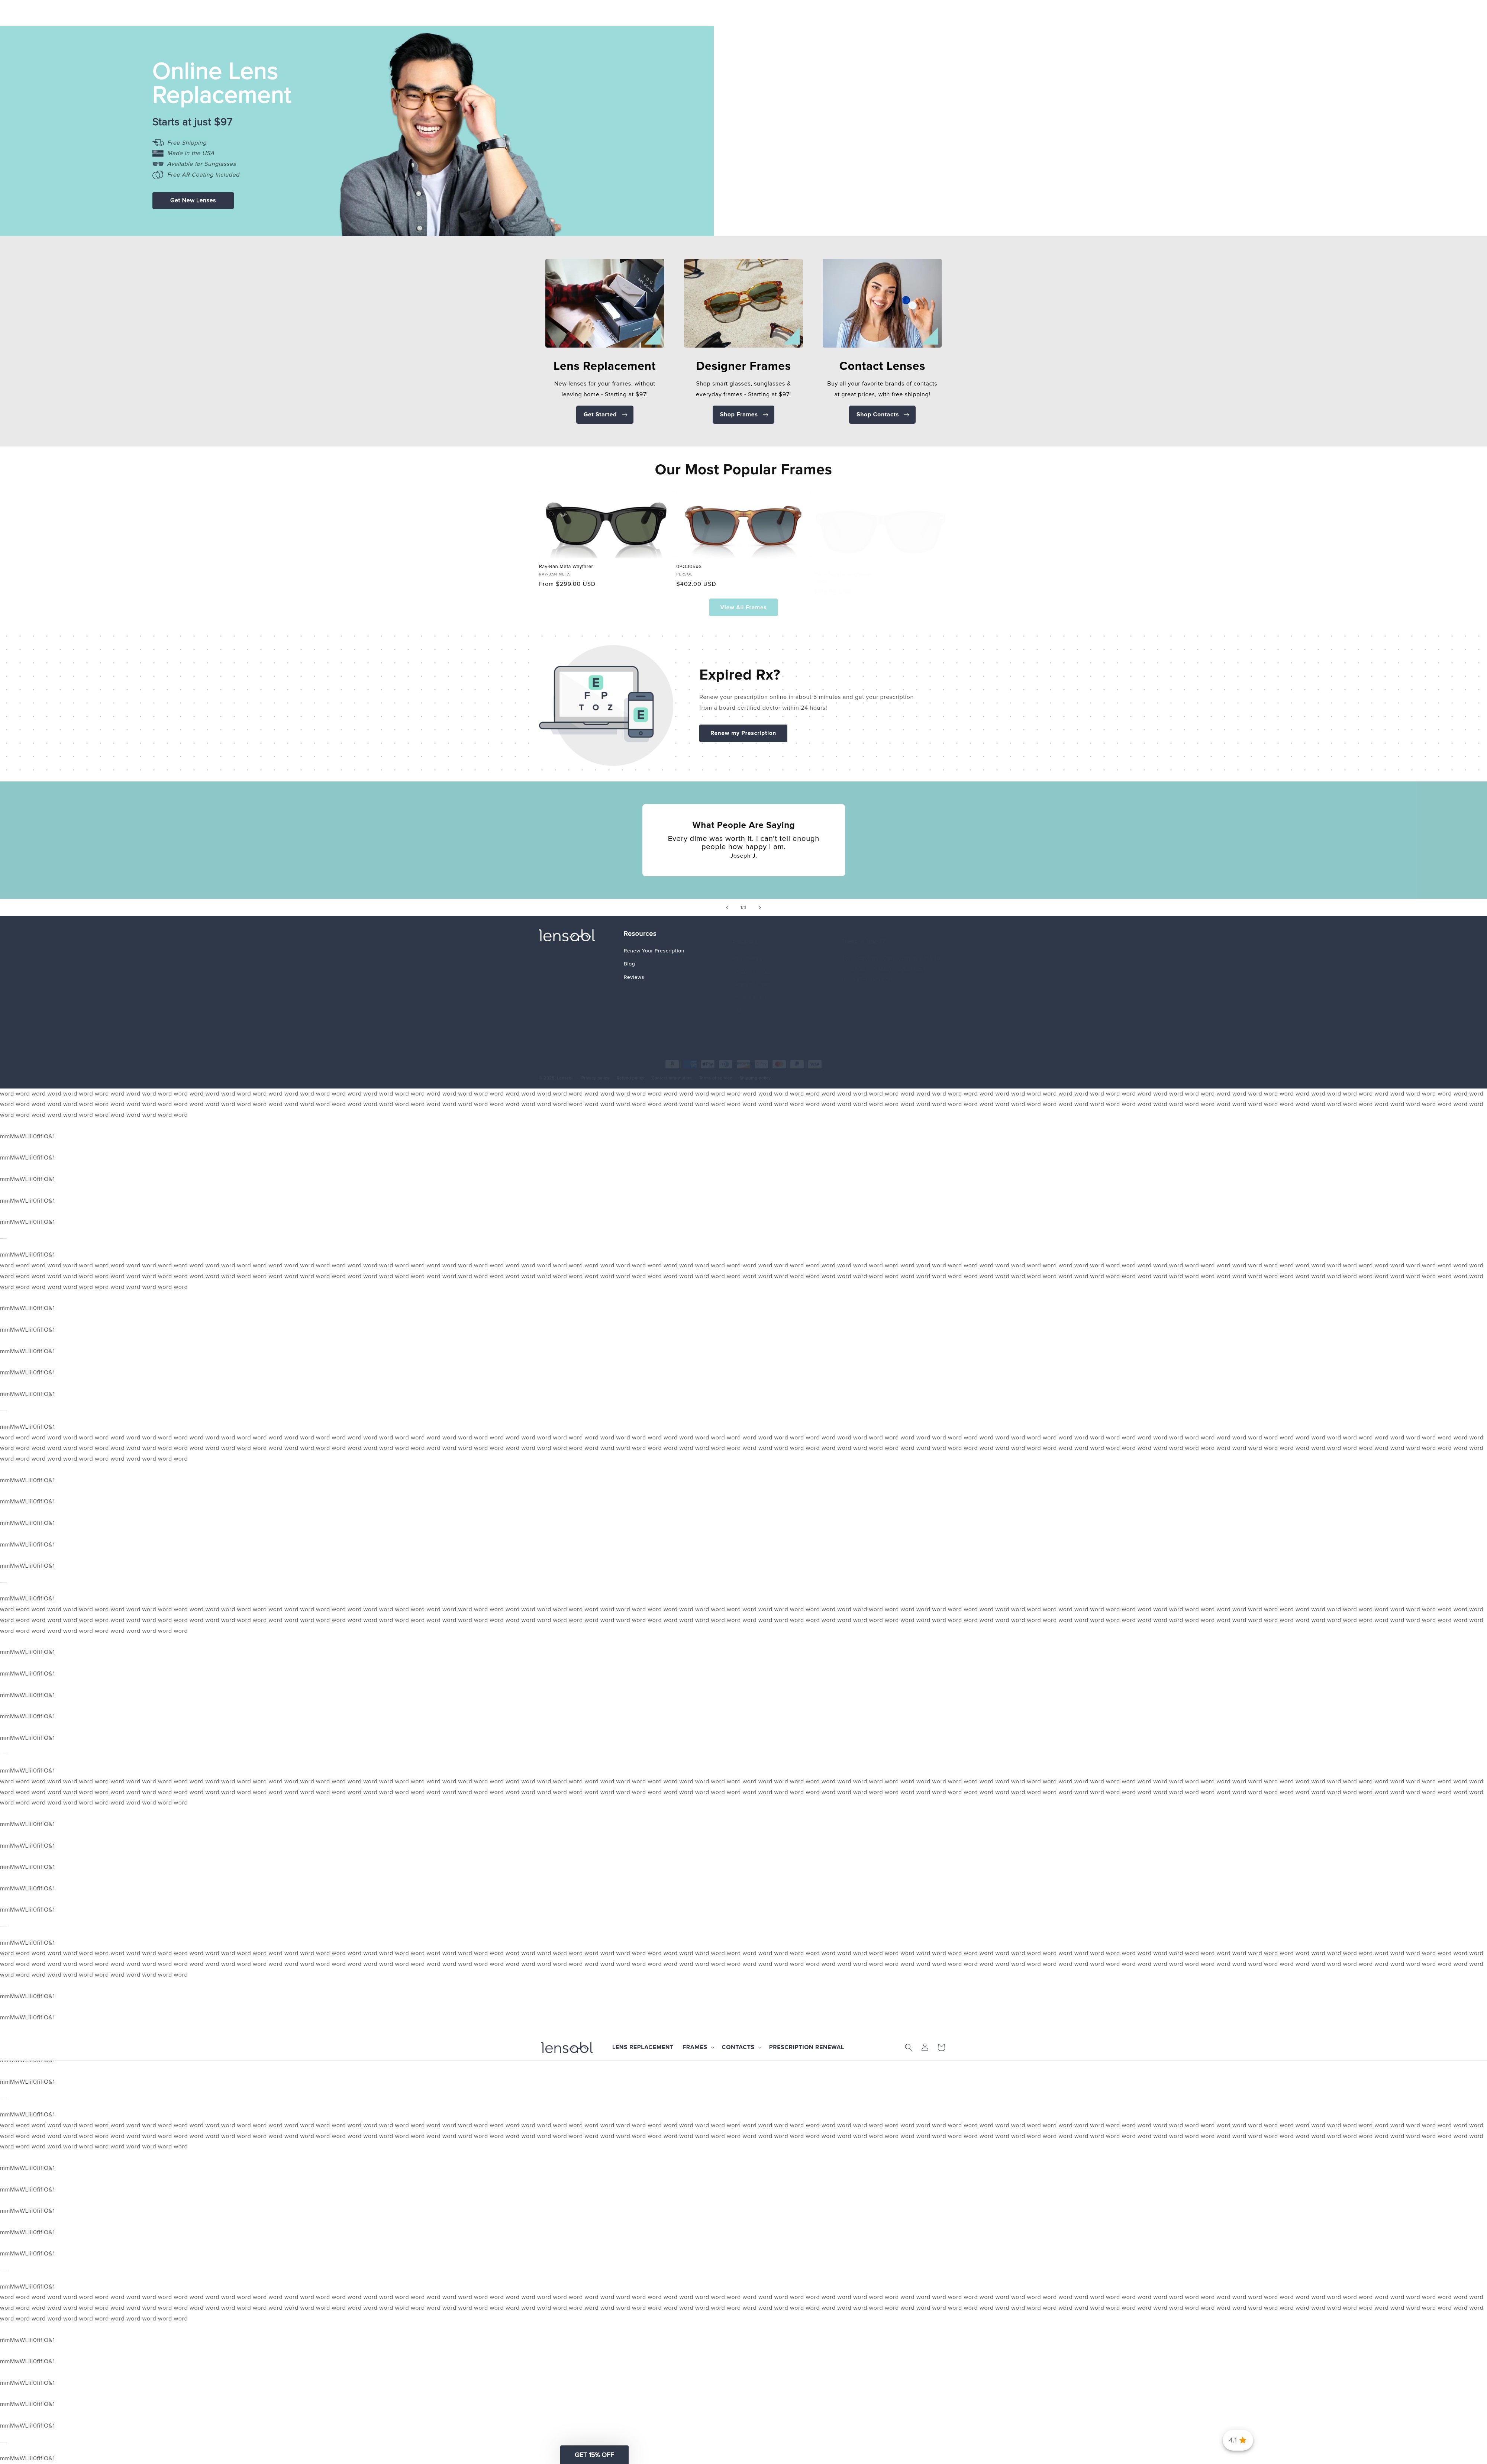
Task: Click Renew my Prescription button
Action: 743,733
